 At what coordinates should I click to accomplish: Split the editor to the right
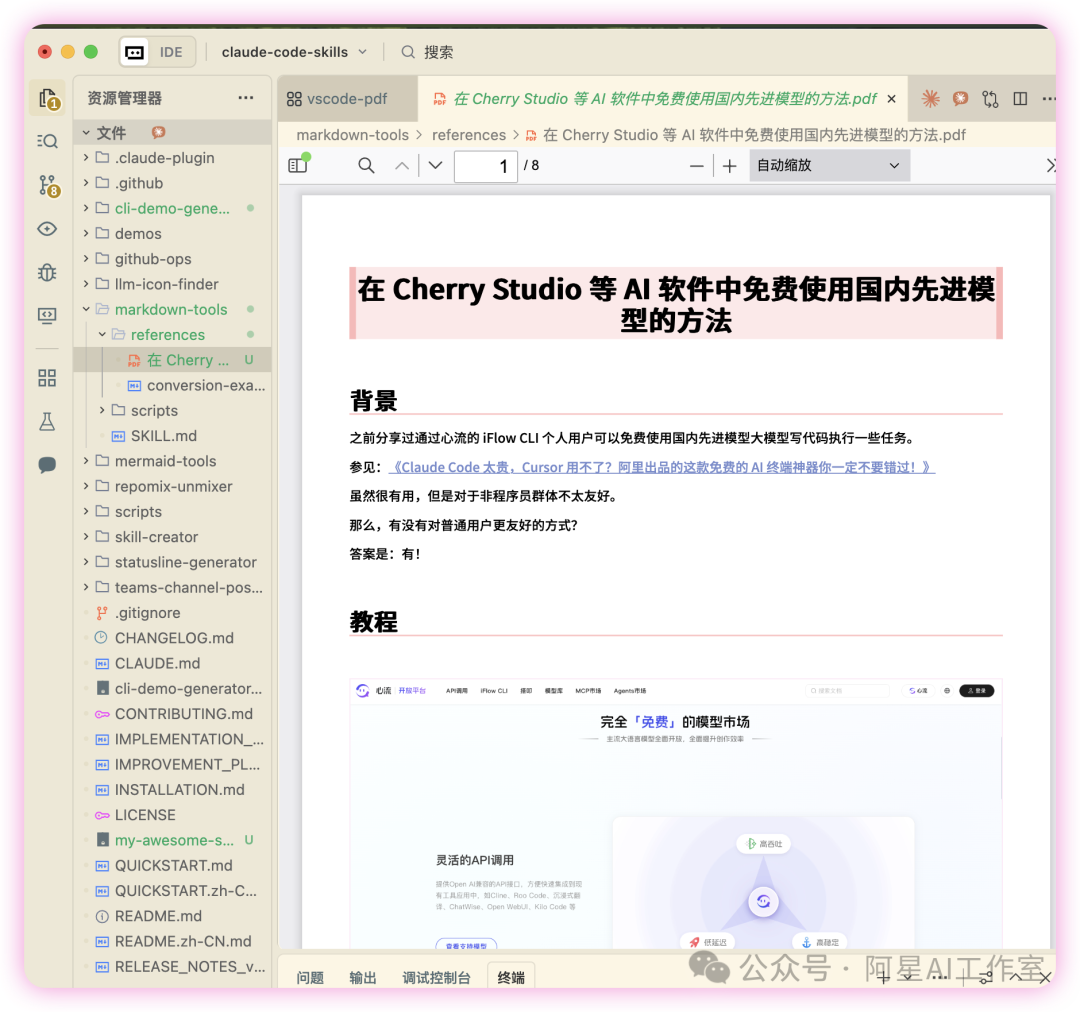pyautogui.click(x=1020, y=99)
